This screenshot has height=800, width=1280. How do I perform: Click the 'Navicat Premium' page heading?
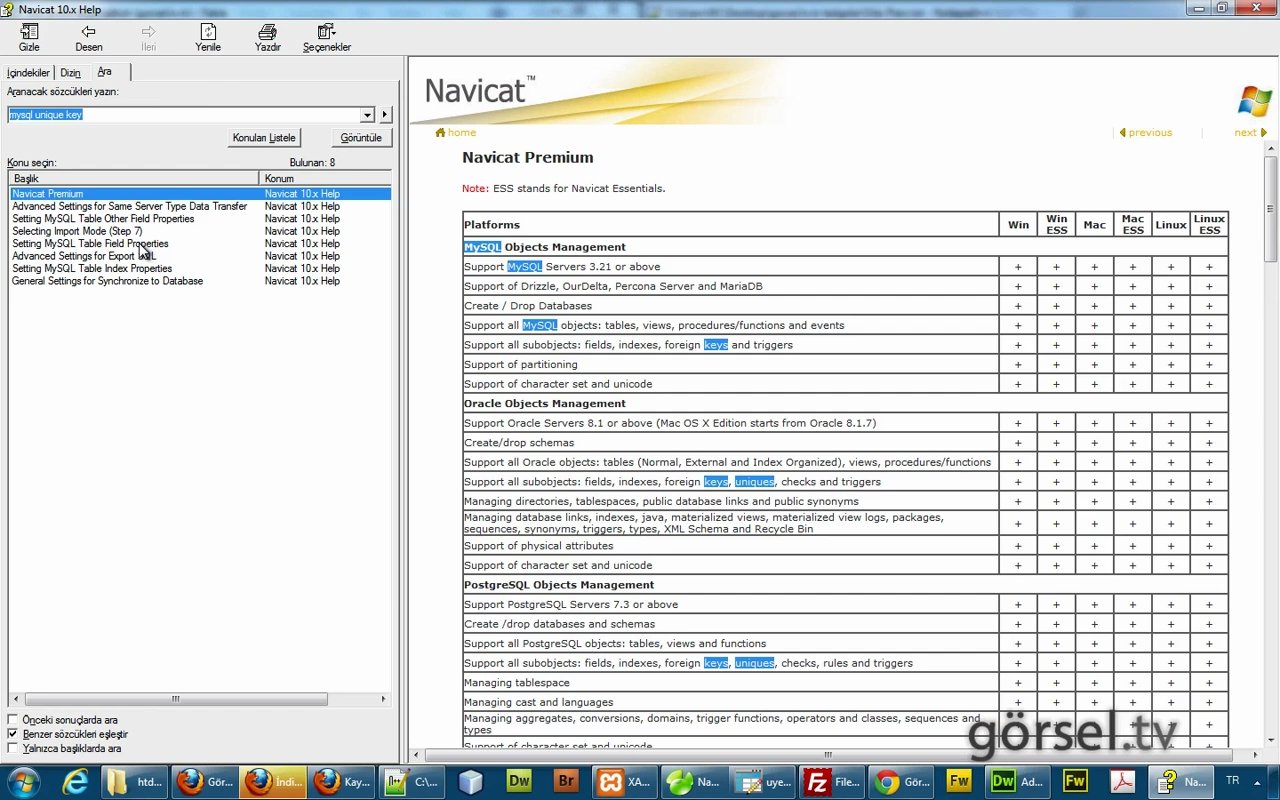pos(528,158)
